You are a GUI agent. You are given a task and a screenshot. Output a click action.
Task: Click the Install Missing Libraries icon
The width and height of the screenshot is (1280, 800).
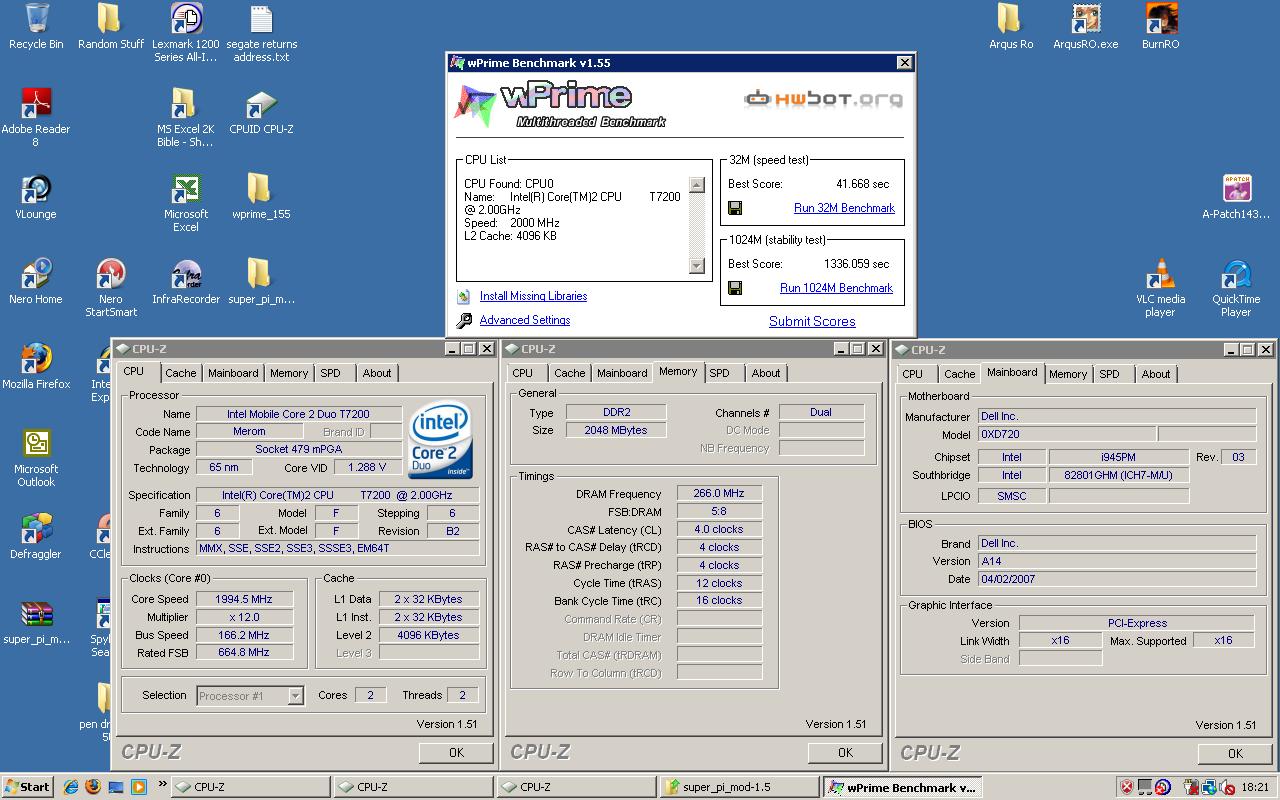tap(464, 297)
